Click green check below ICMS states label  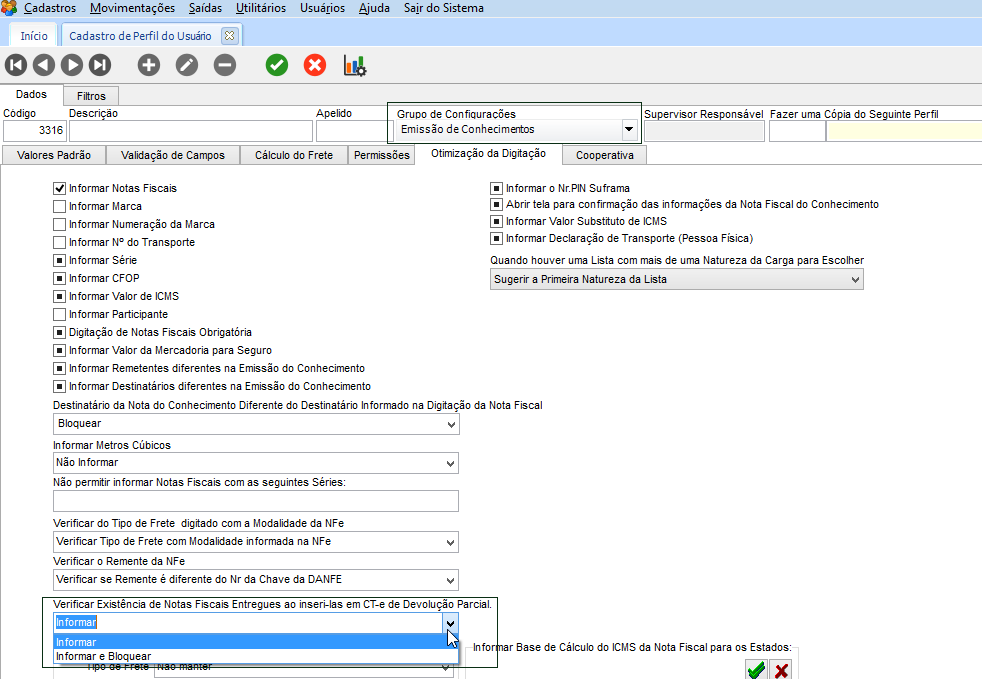756,670
